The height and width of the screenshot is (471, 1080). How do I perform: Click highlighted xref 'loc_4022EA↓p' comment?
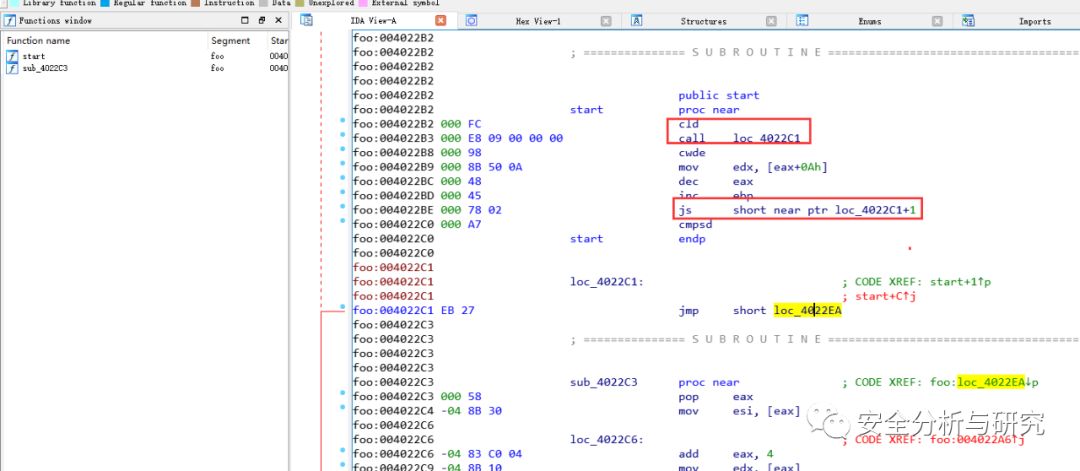click(997, 382)
